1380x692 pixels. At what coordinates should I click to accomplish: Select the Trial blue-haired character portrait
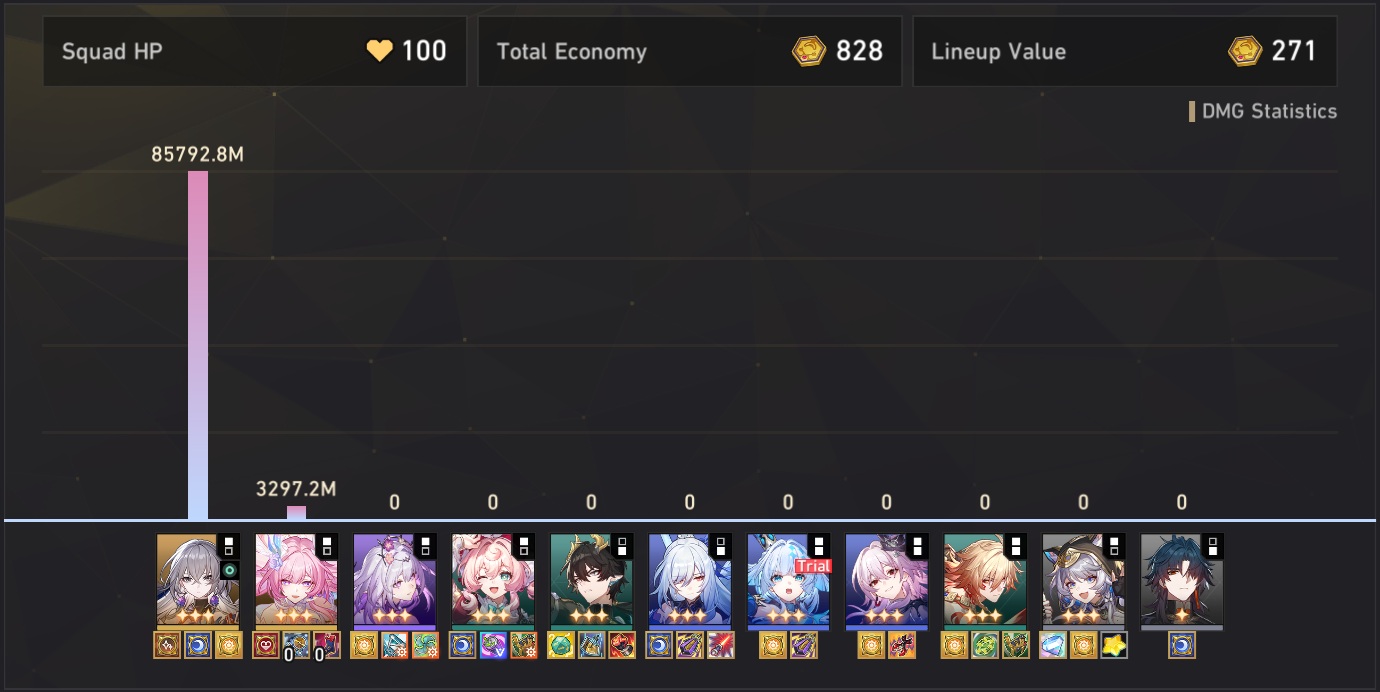coord(788,580)
